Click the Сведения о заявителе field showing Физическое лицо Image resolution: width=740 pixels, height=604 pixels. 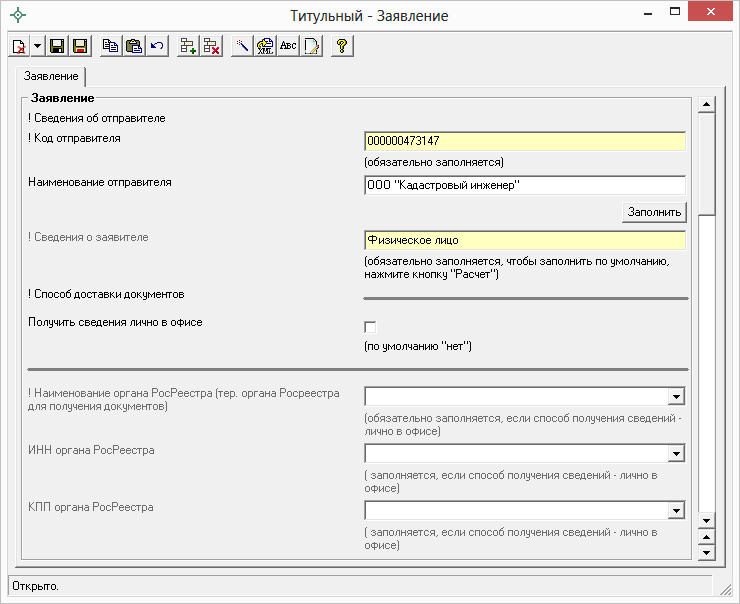(525, 240)
